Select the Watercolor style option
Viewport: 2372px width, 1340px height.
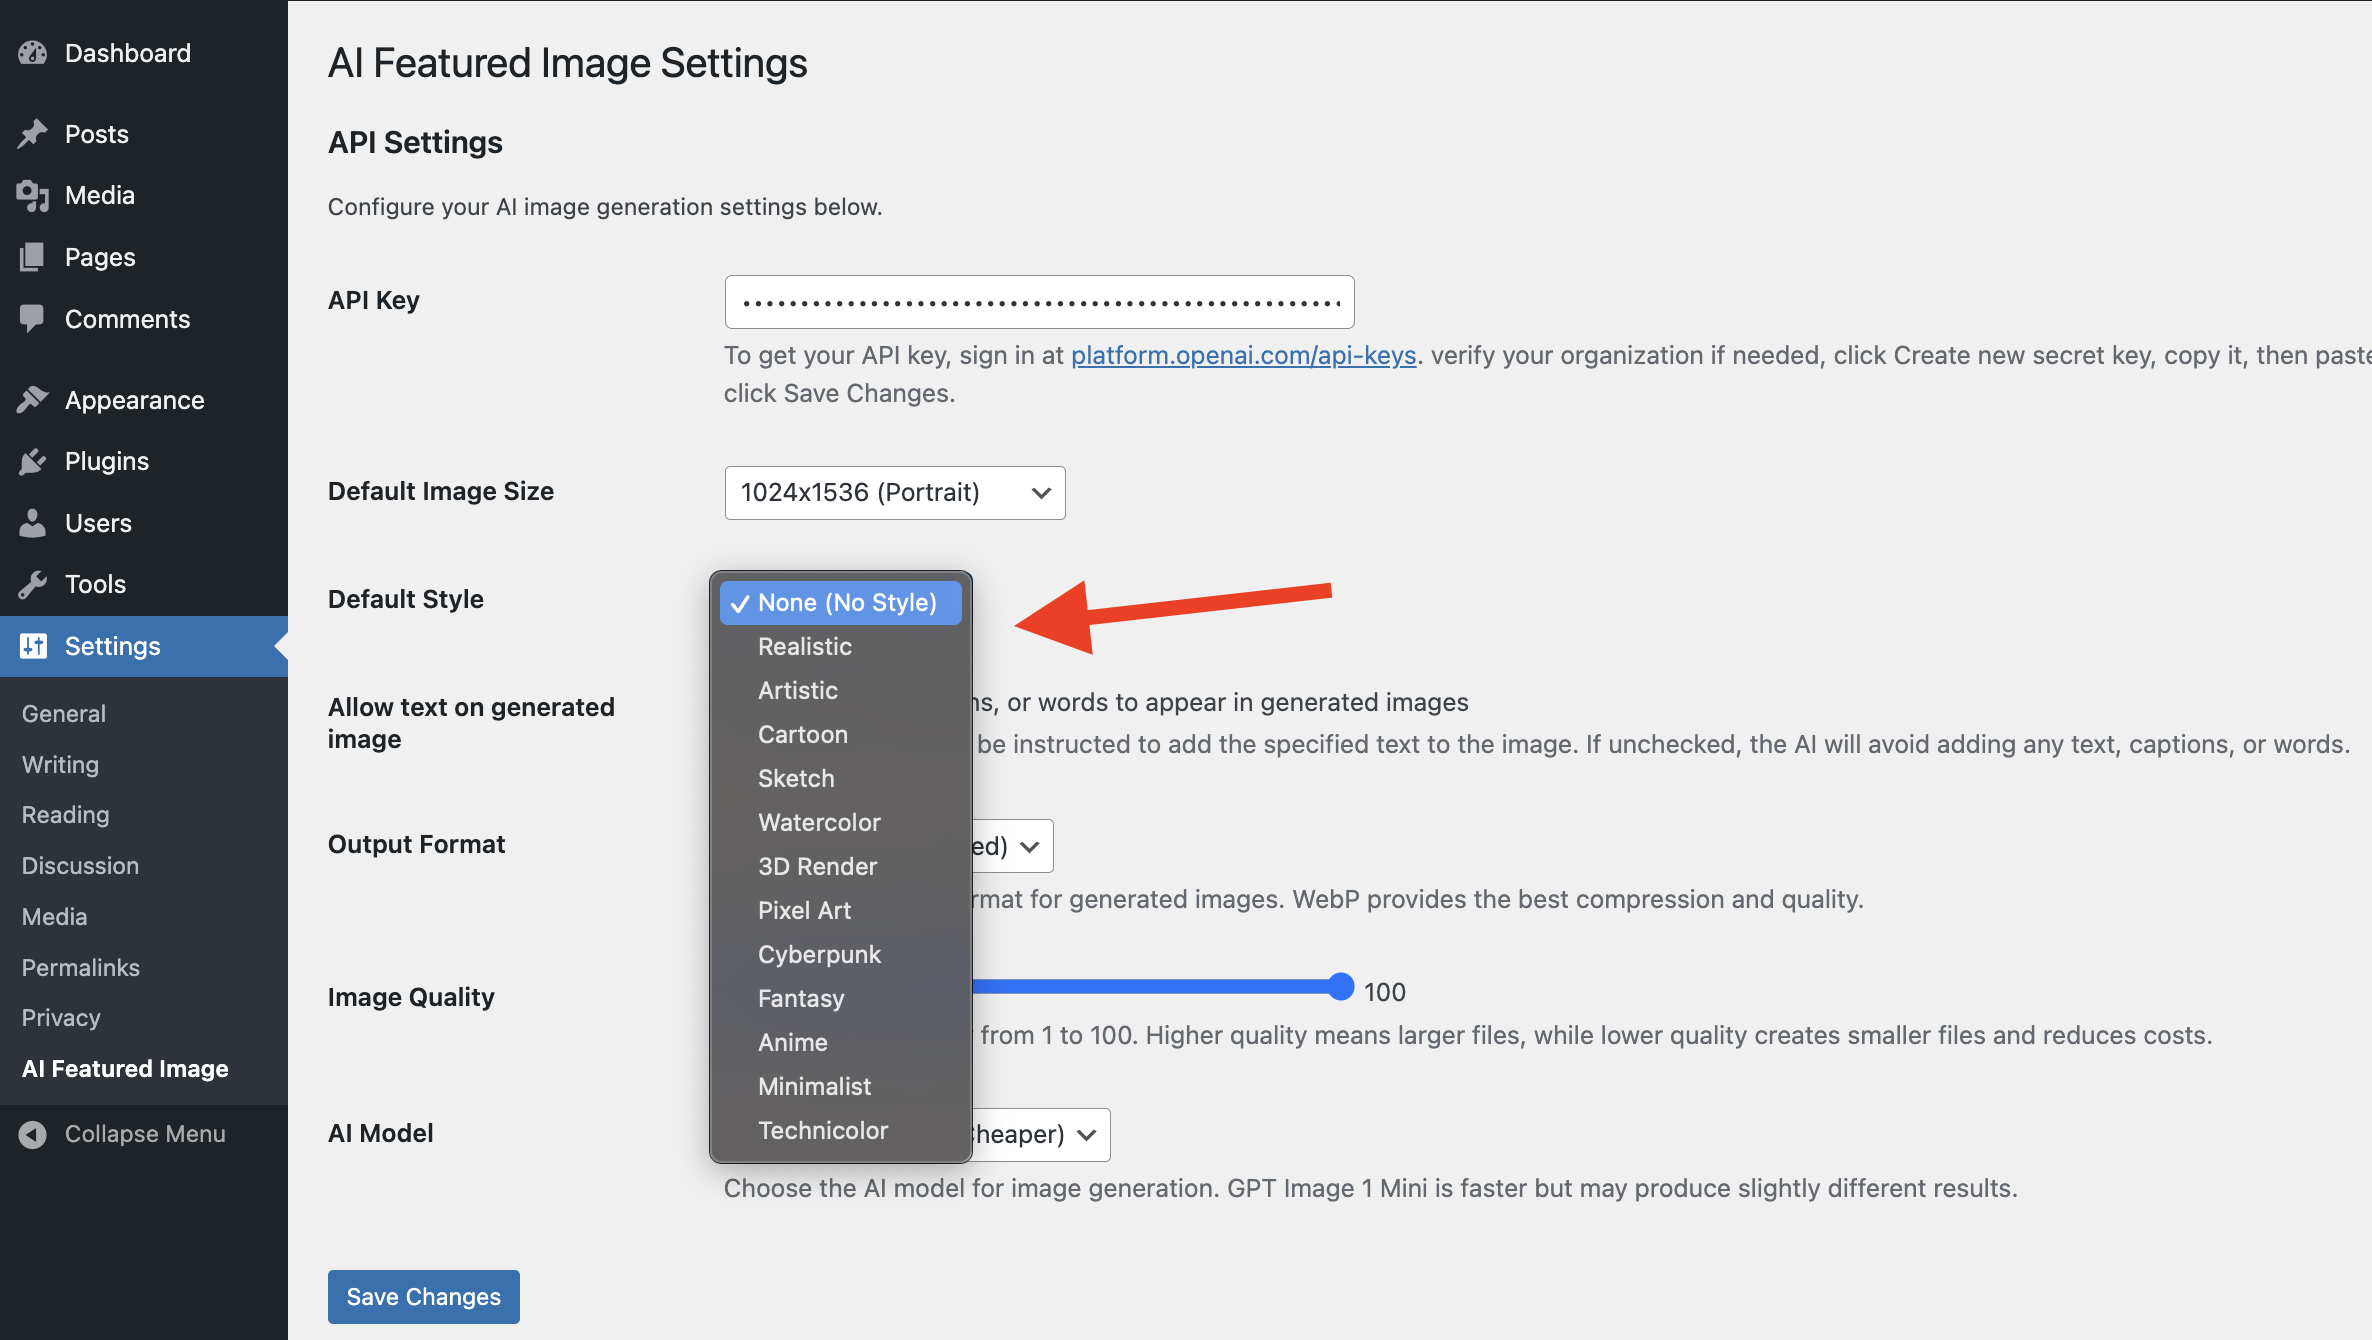pos(819,822)
